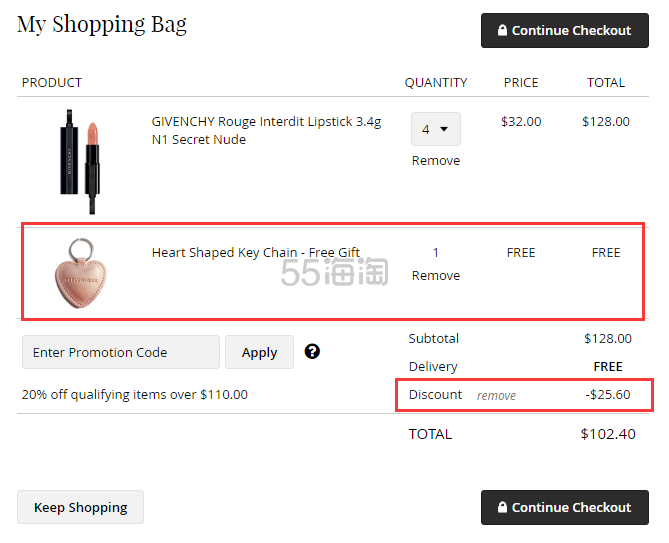Open the lipstick quantity dropdown showing 4

point(436,129)
